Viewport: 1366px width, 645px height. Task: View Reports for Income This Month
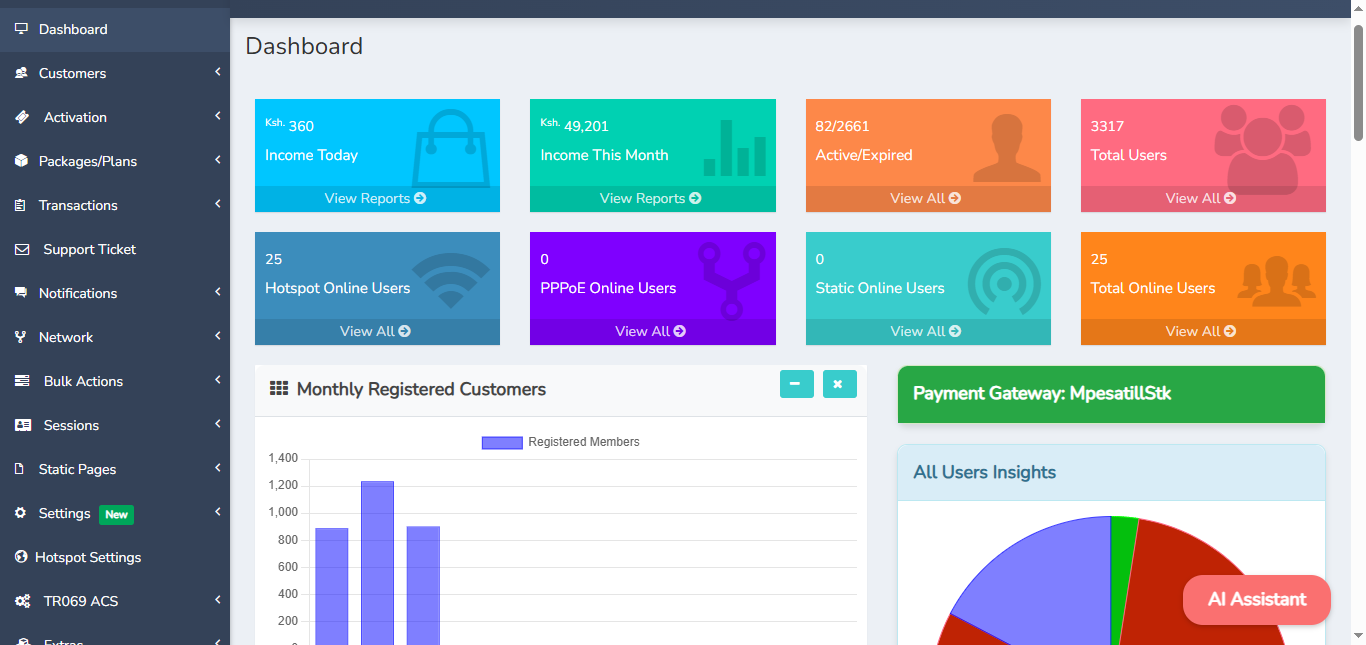(x=651, y=198)
